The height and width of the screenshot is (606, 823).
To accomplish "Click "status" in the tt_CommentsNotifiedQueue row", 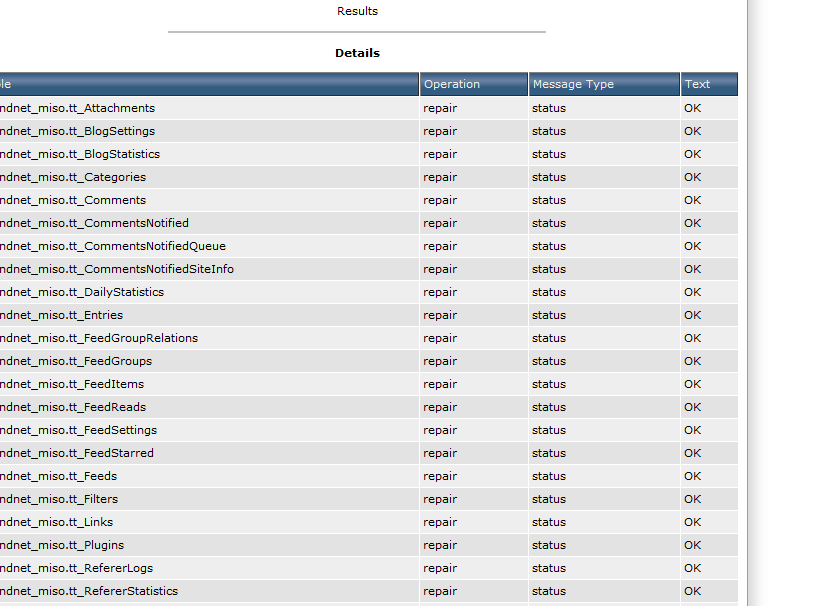I will point(549,247).
